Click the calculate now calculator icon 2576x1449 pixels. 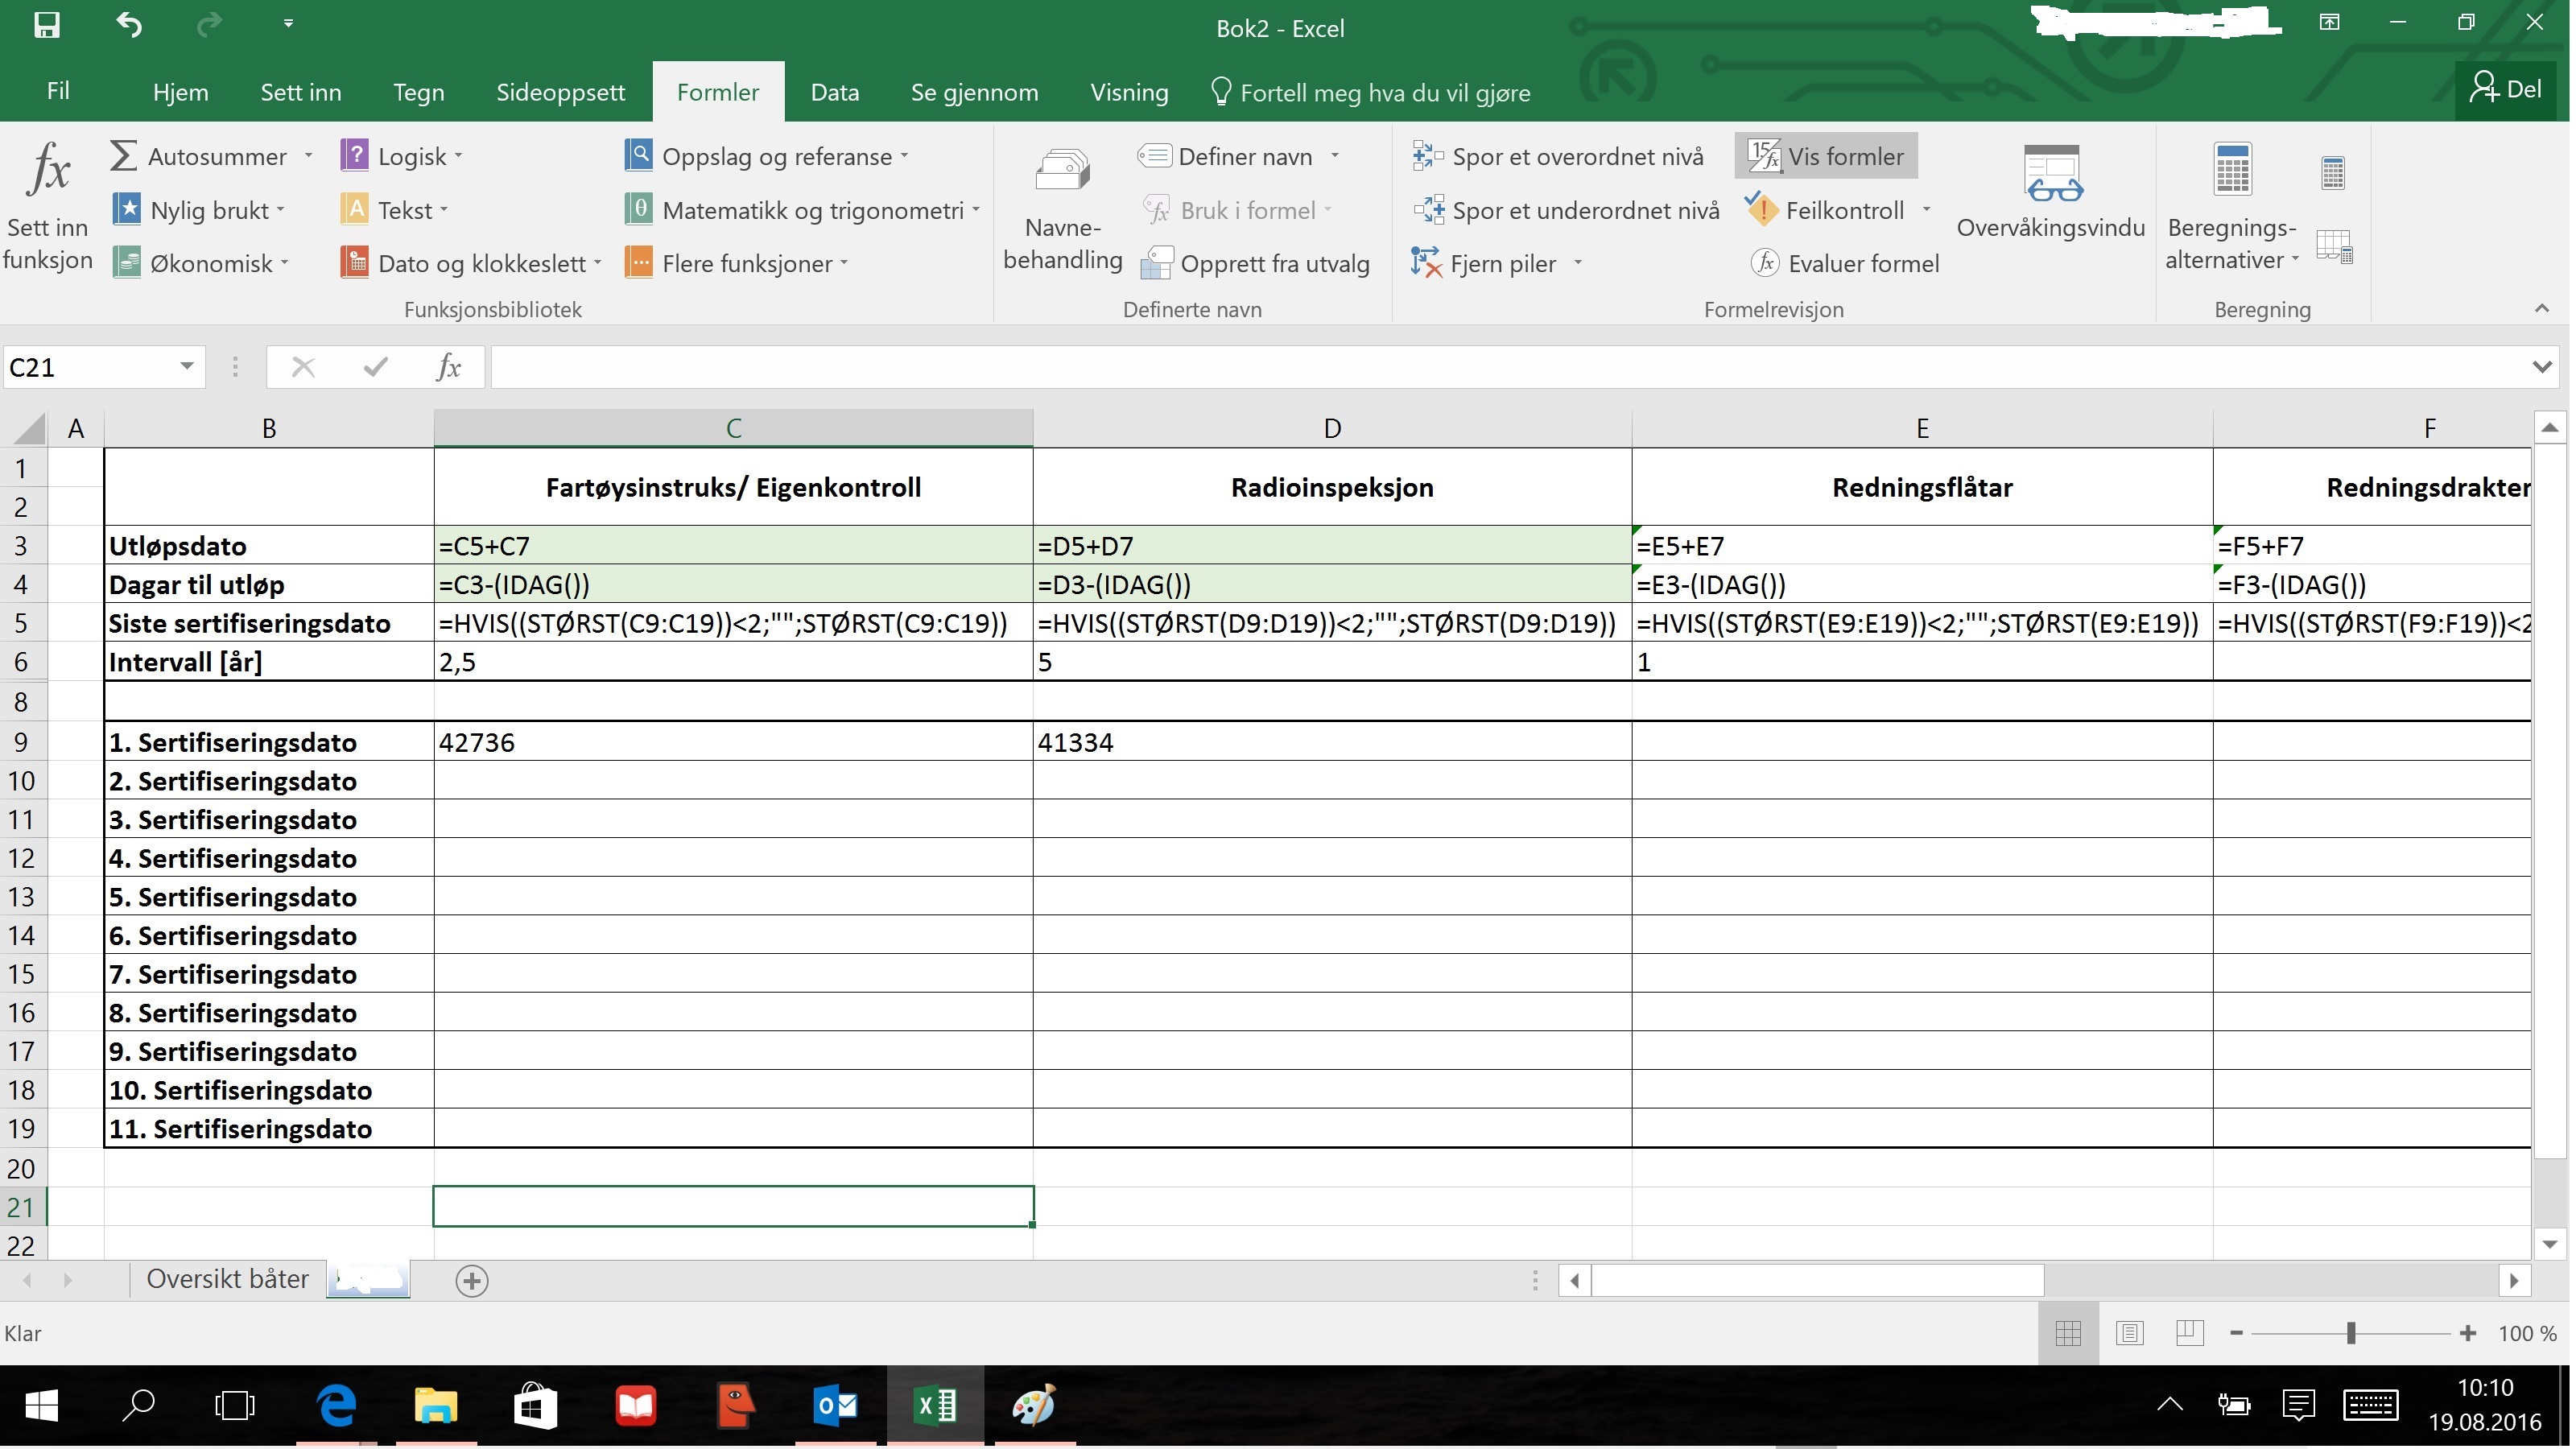2332,174
